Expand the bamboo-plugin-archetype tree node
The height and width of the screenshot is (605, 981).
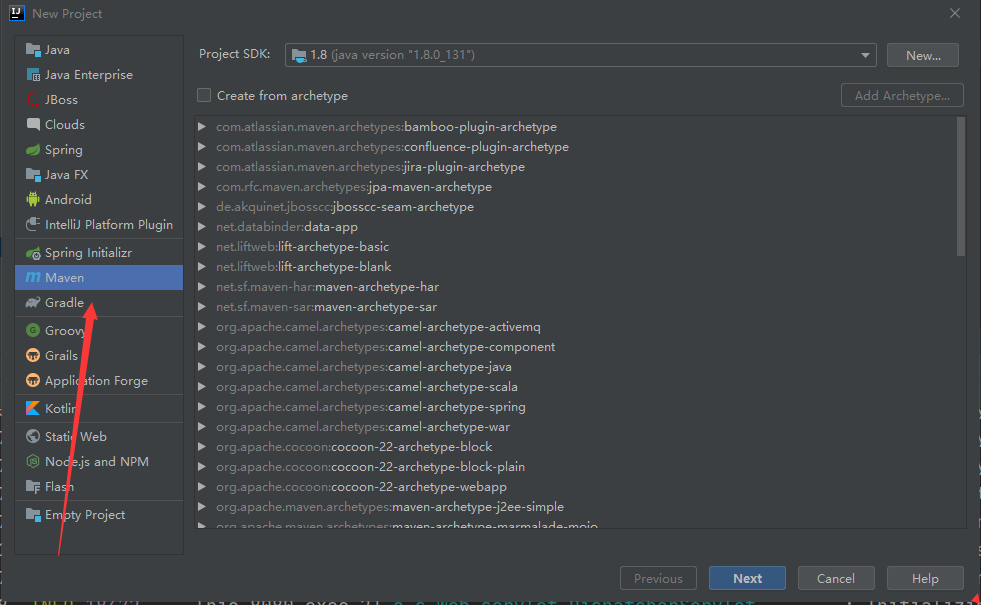coord(203,127)
